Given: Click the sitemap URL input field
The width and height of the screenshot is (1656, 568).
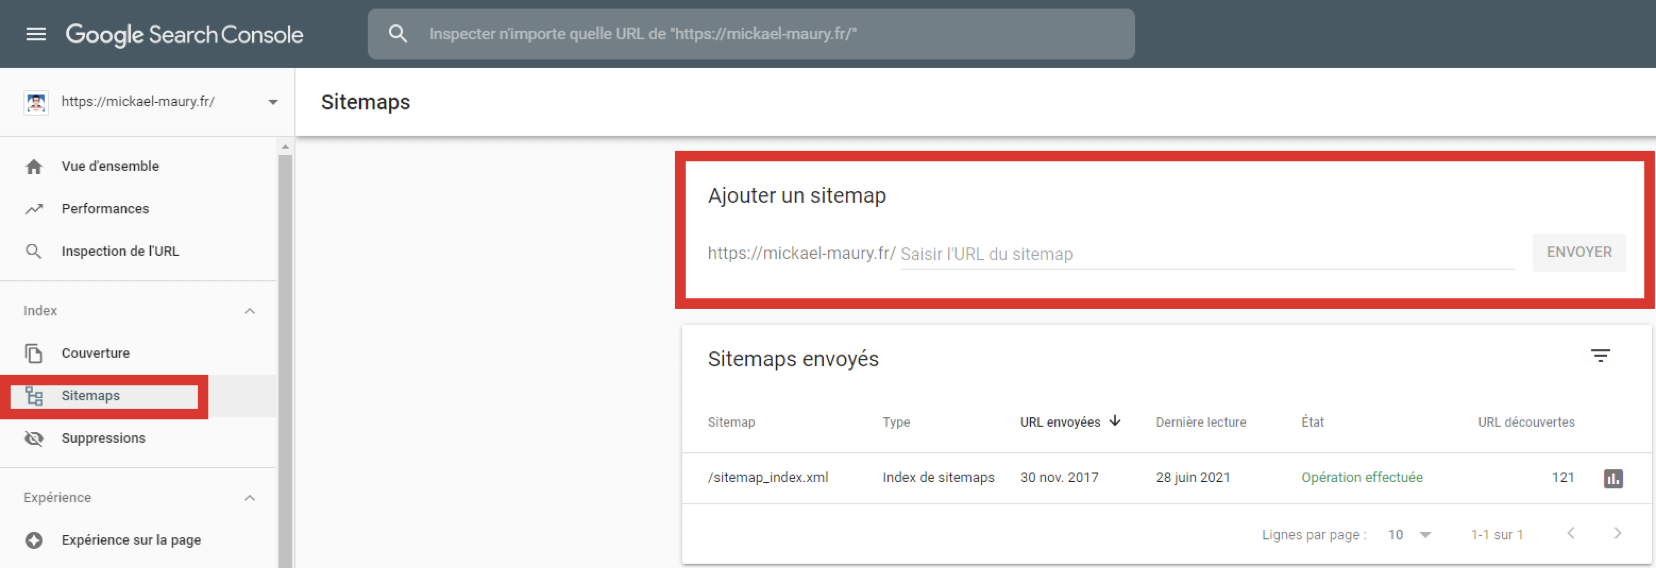Looking at the screenshot, I should [1206, 254].
